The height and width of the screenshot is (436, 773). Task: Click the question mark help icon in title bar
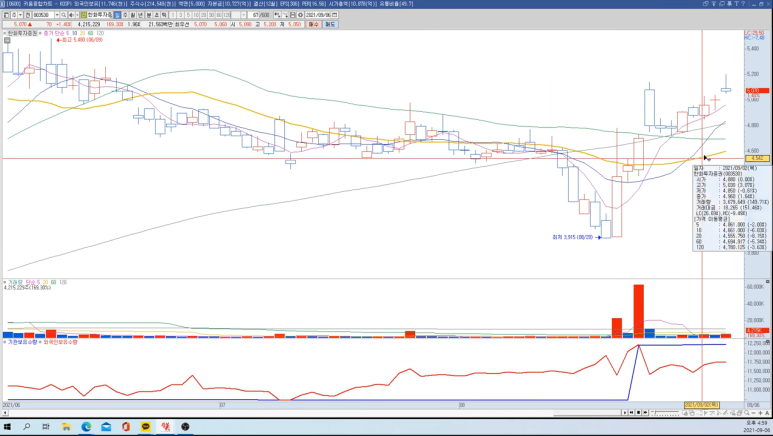[743, 3]
